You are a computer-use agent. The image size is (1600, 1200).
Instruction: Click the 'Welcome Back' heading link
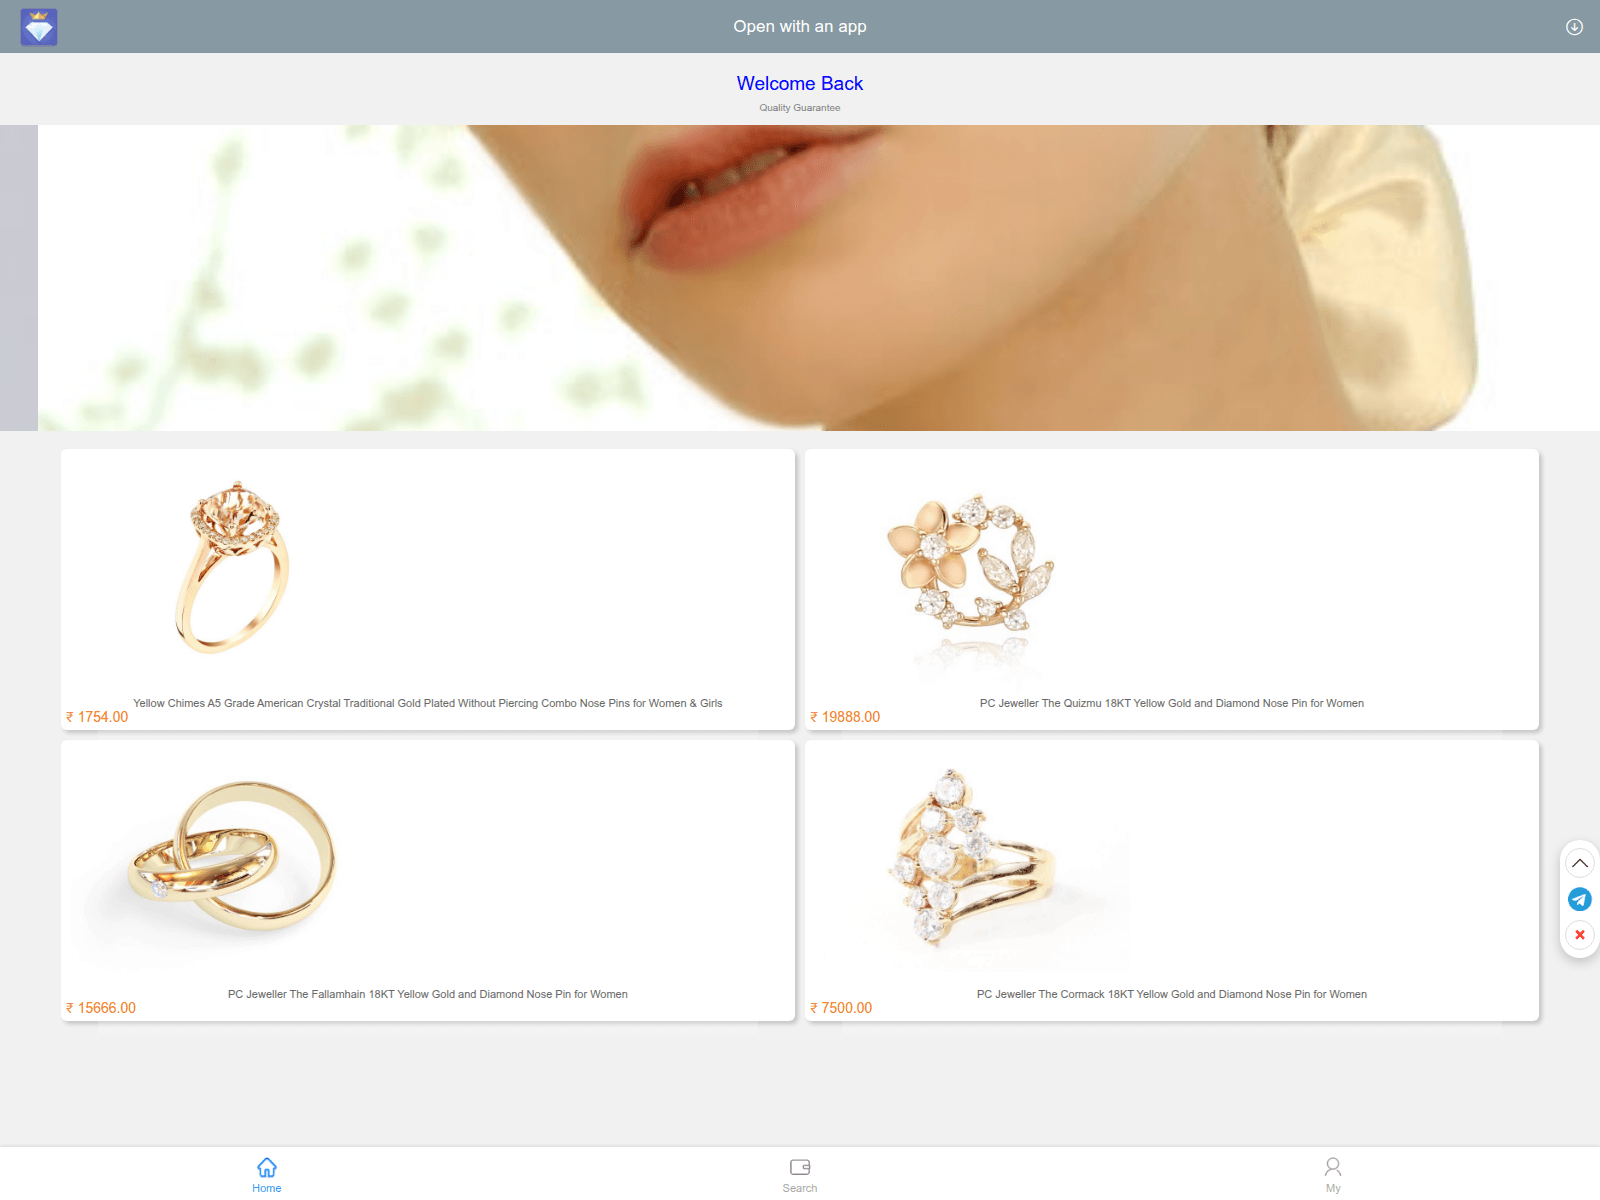[x=800, y=83]
